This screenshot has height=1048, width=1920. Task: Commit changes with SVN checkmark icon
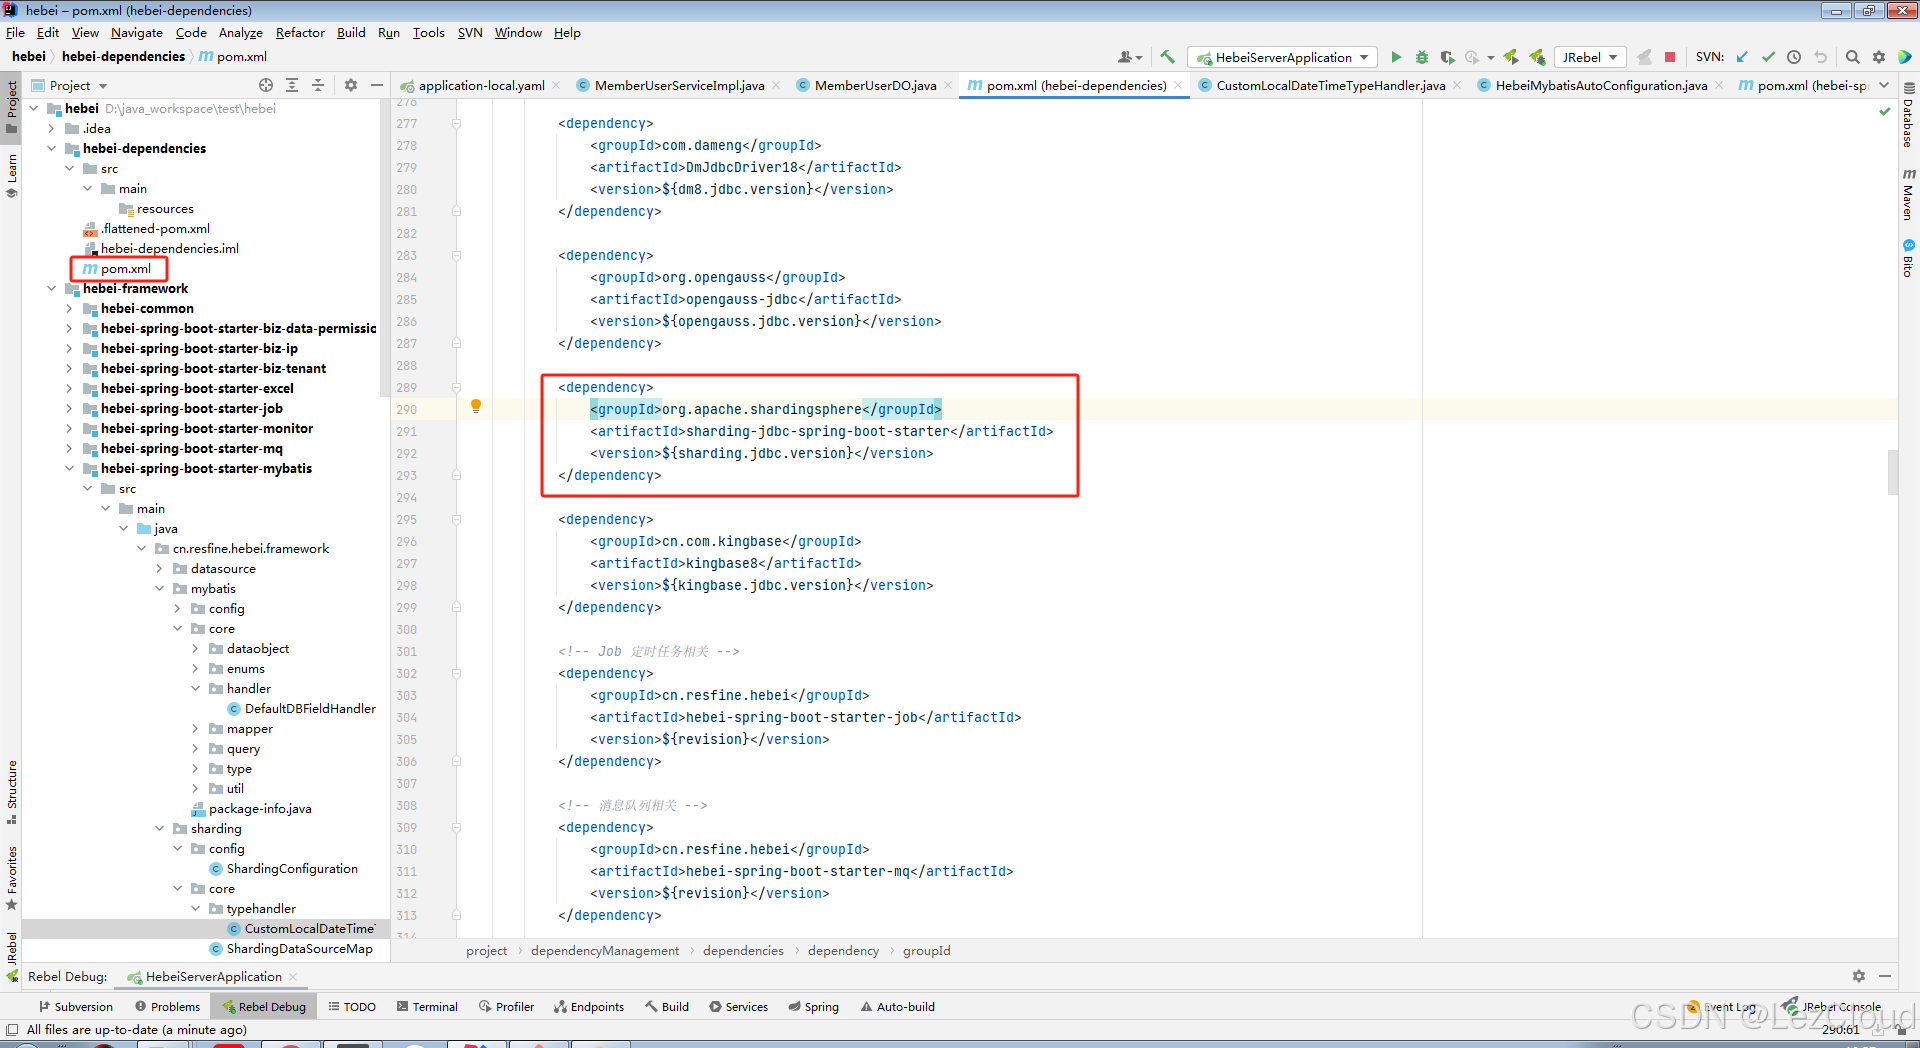[1768, 57]
